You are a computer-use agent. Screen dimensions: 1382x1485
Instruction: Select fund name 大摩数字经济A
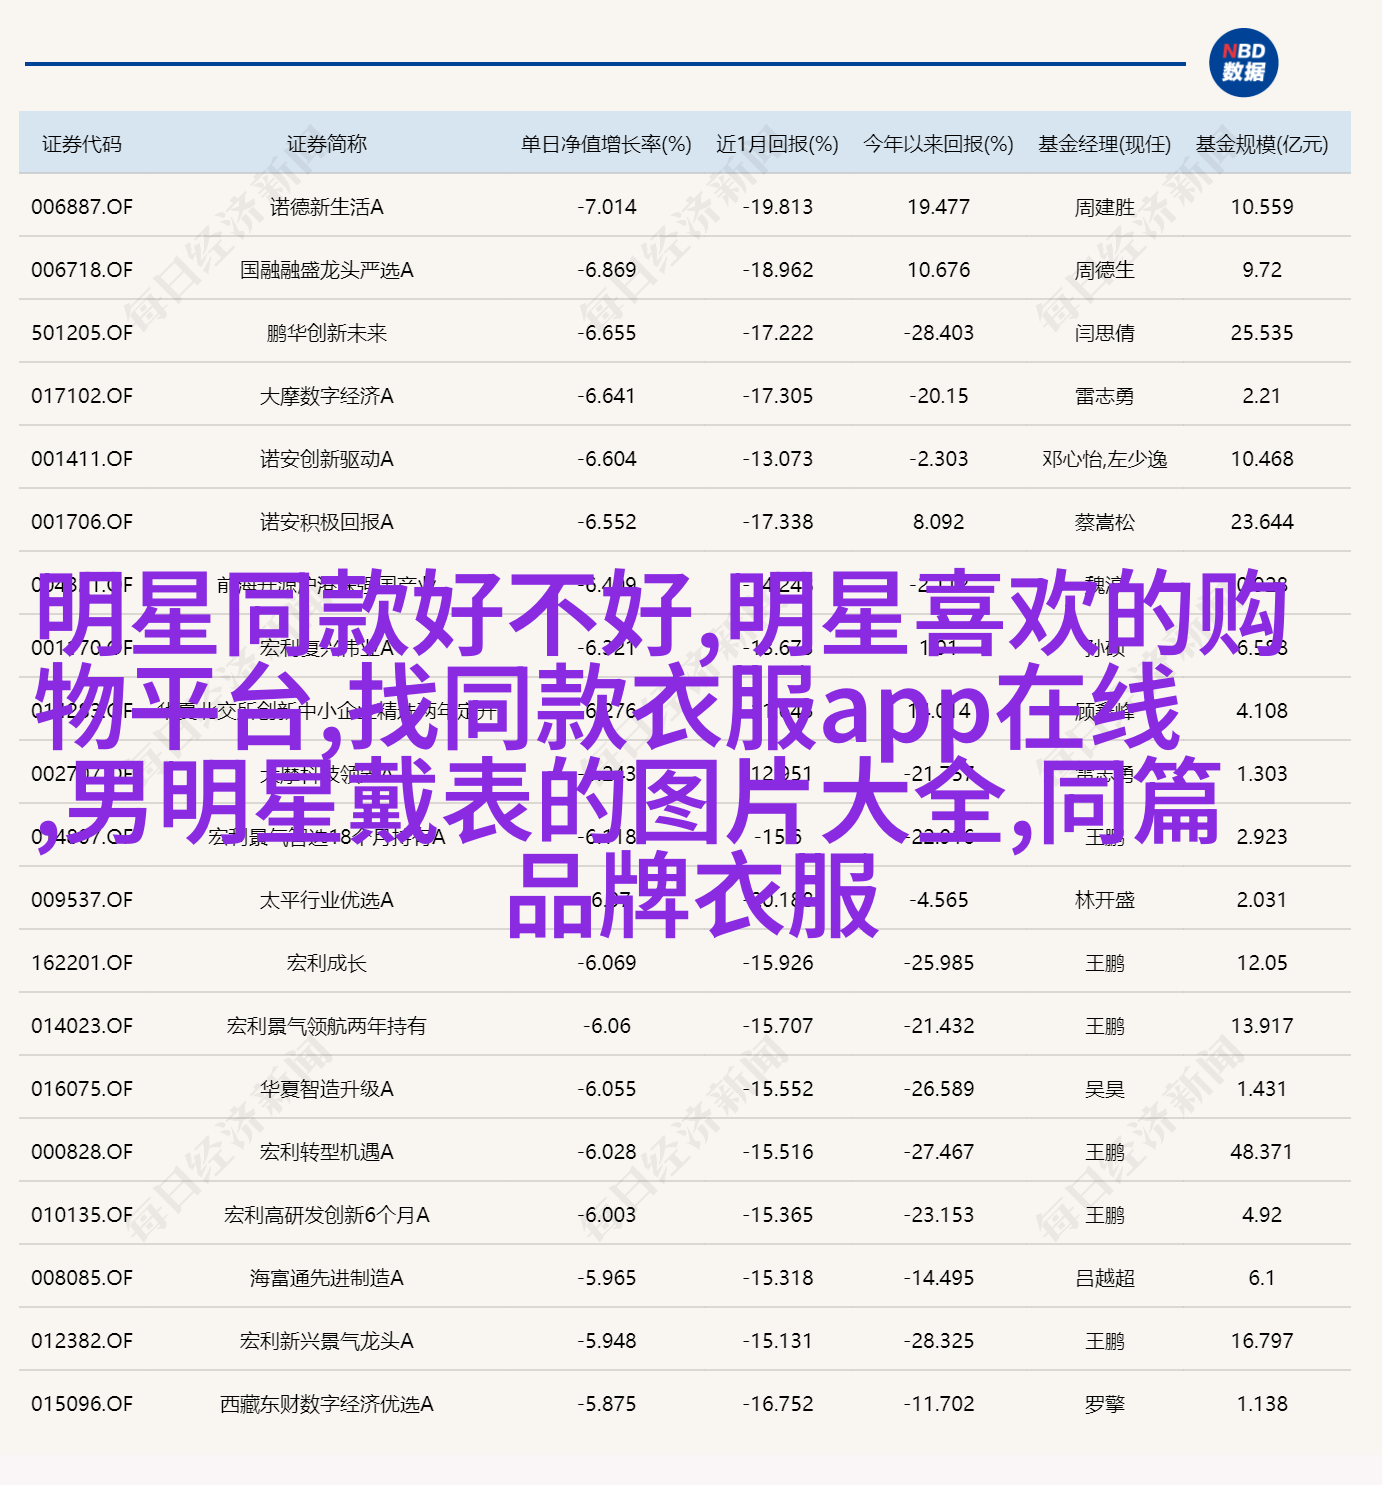point(327,396)
